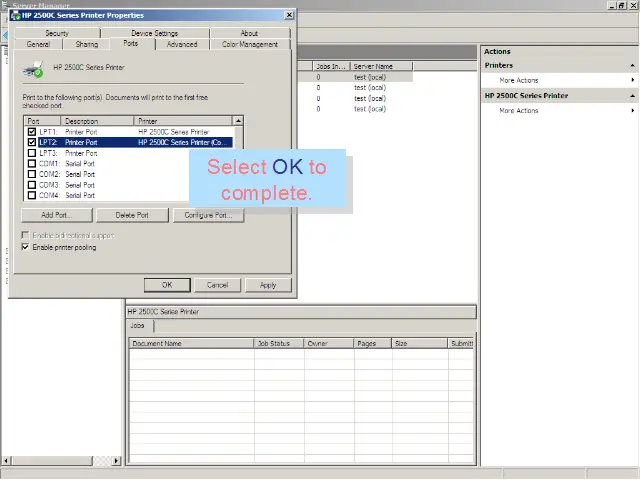Image resolution: width=640 pixels, height=480 pixels.
Task: Apply the printer port changes
Action: point(268,285)
